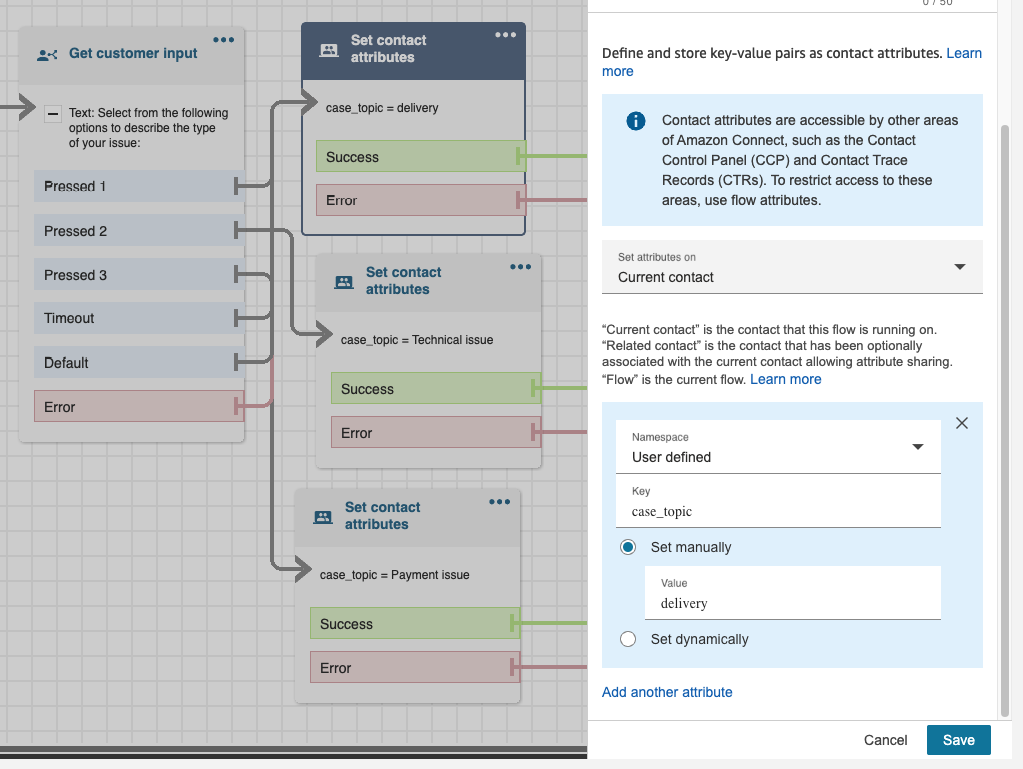Open options menu of the Technical issue block

pyautogui.click(x=520, y=267)
